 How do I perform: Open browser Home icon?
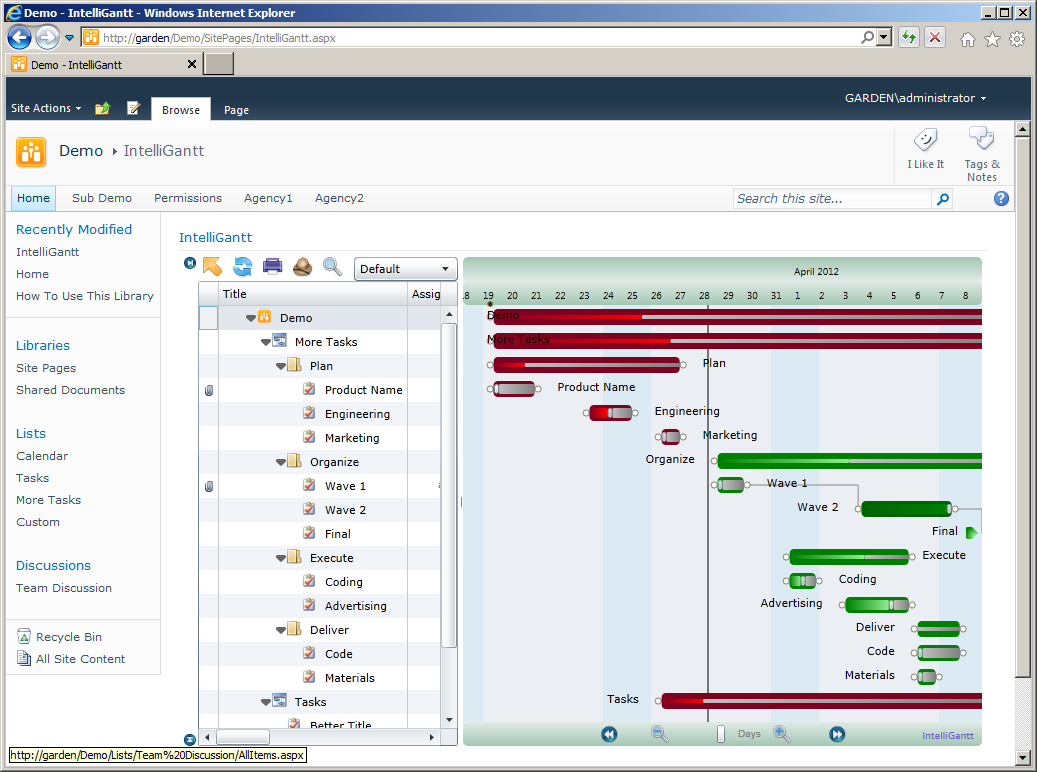pyautogui.click(x=968, y=40)
